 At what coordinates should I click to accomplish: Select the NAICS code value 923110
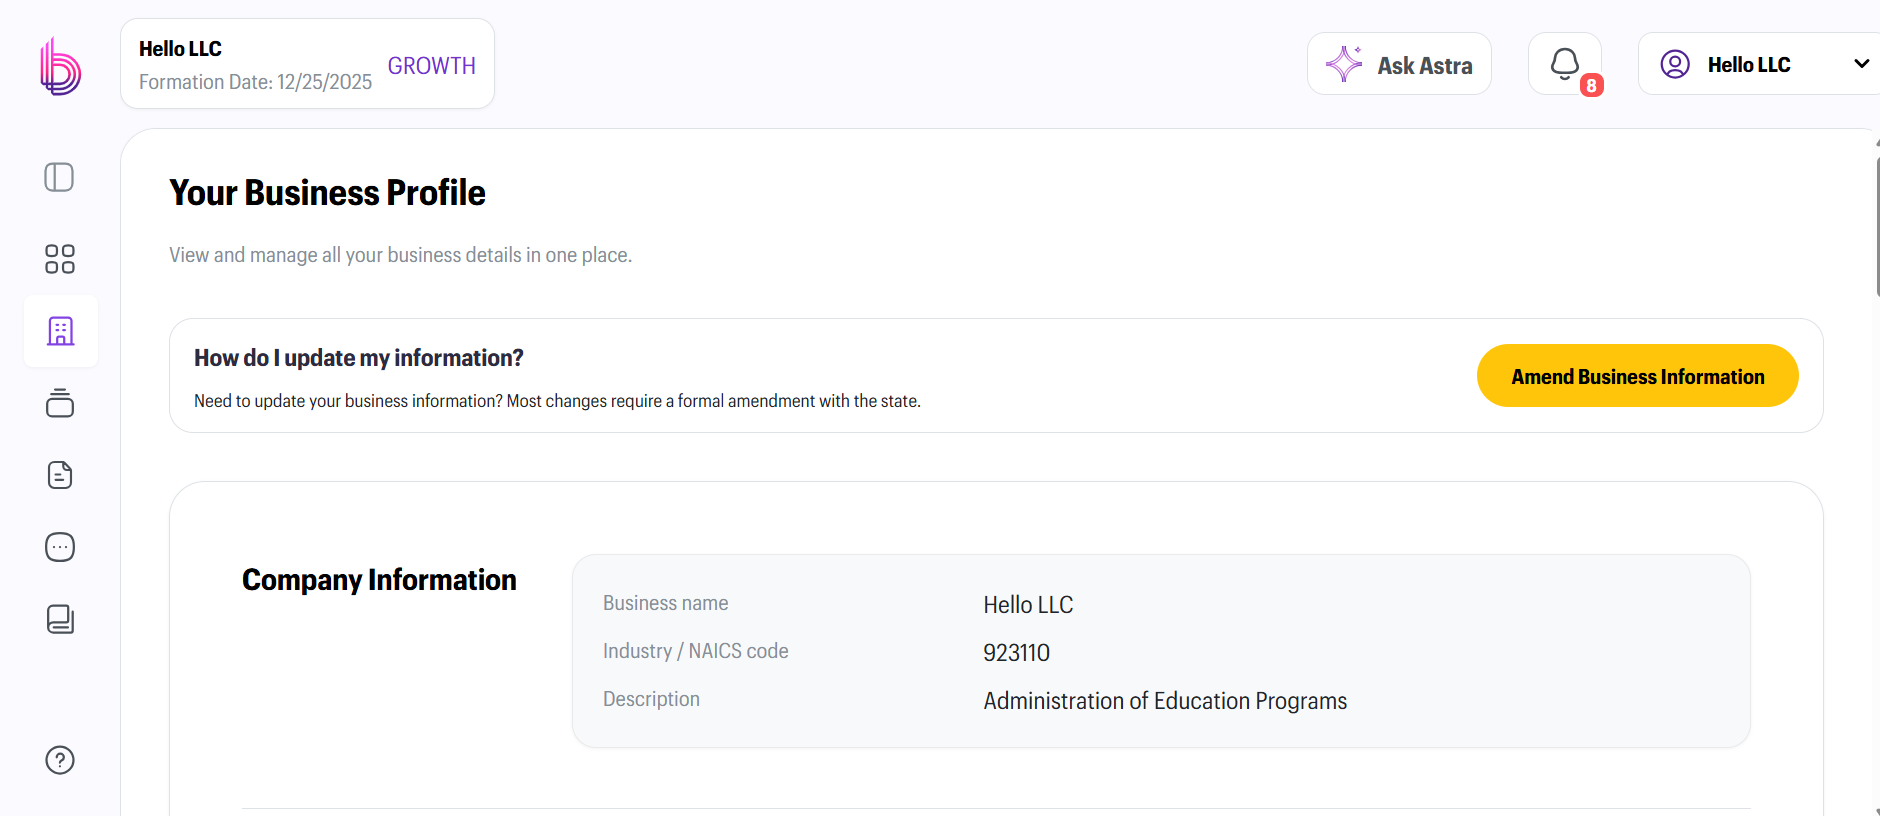(1016, 653)
